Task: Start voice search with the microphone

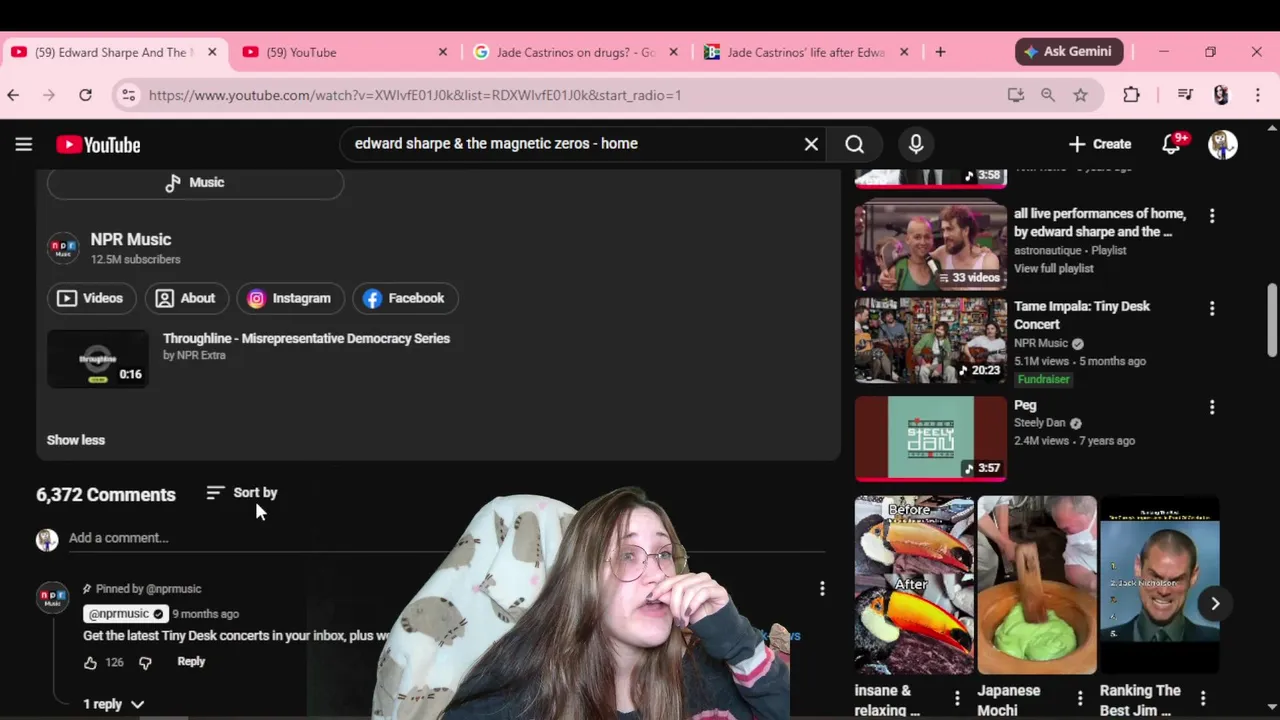Action: [916, 144]
